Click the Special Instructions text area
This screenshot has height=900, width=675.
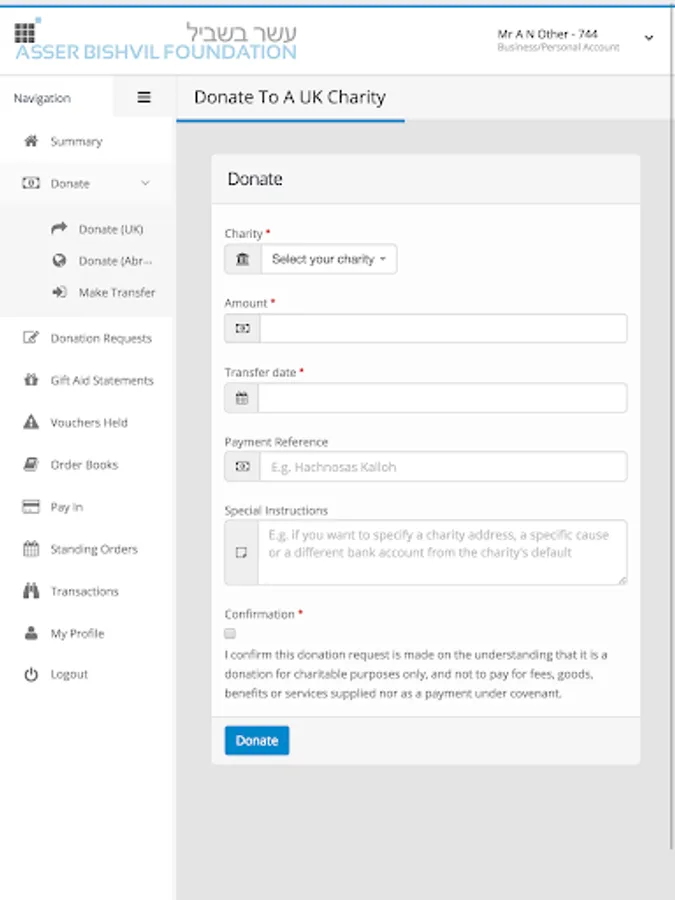click(442, 552)
